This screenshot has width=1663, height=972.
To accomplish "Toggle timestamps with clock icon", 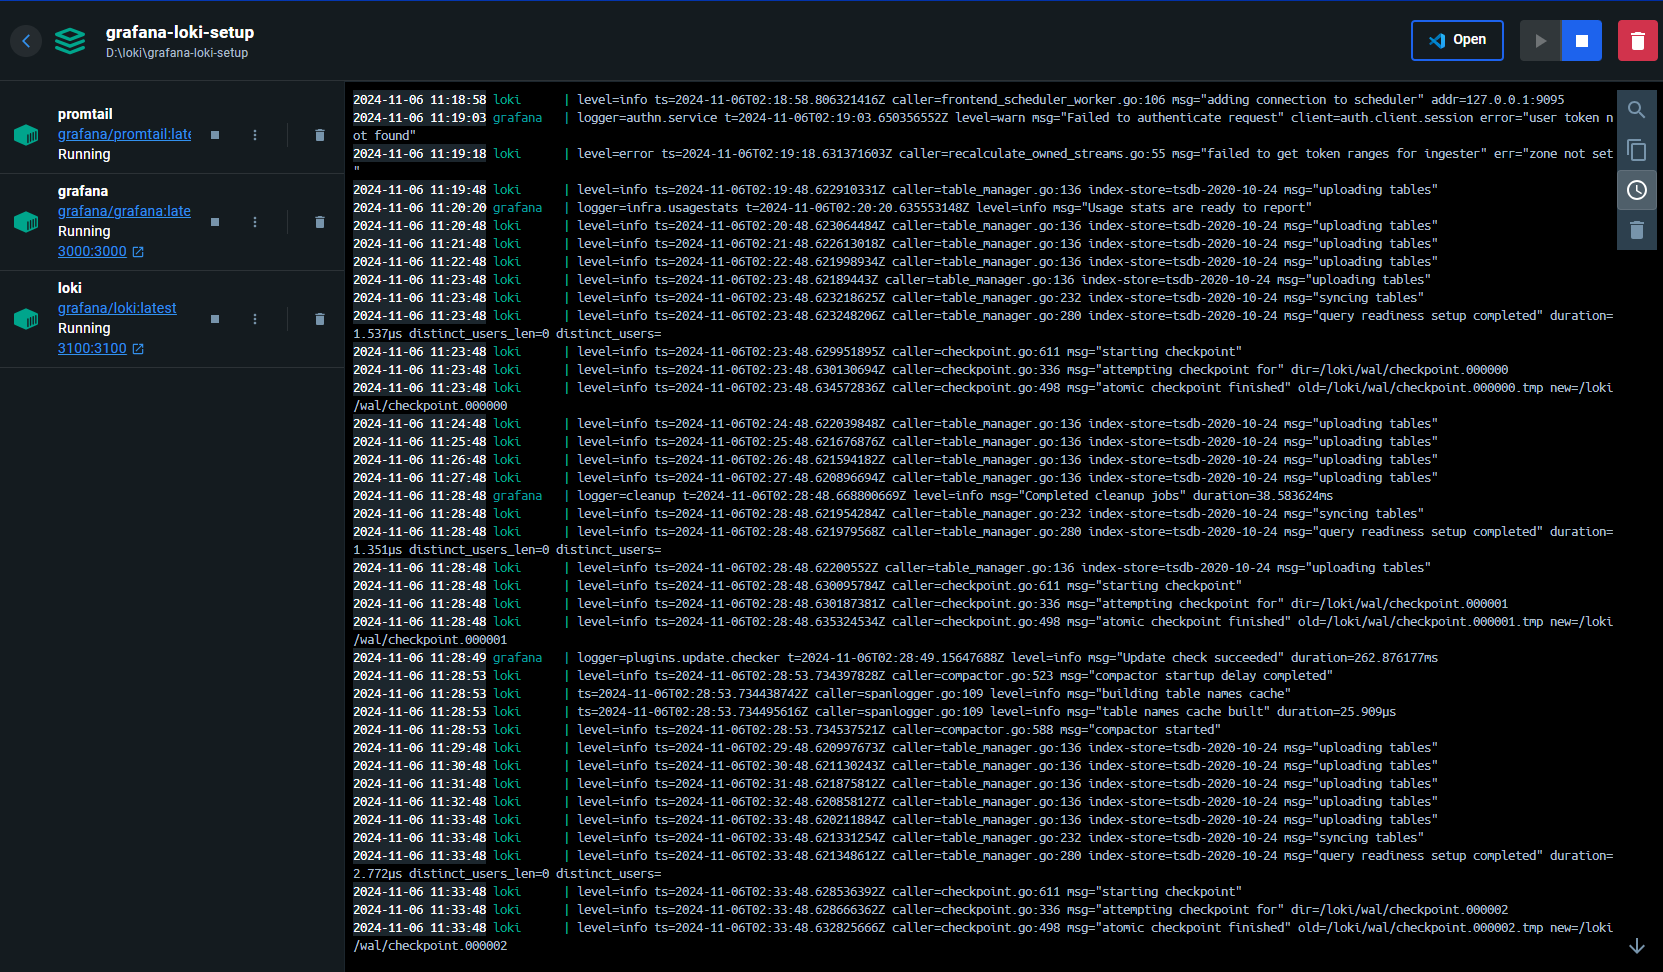I will click(1637, 190).
